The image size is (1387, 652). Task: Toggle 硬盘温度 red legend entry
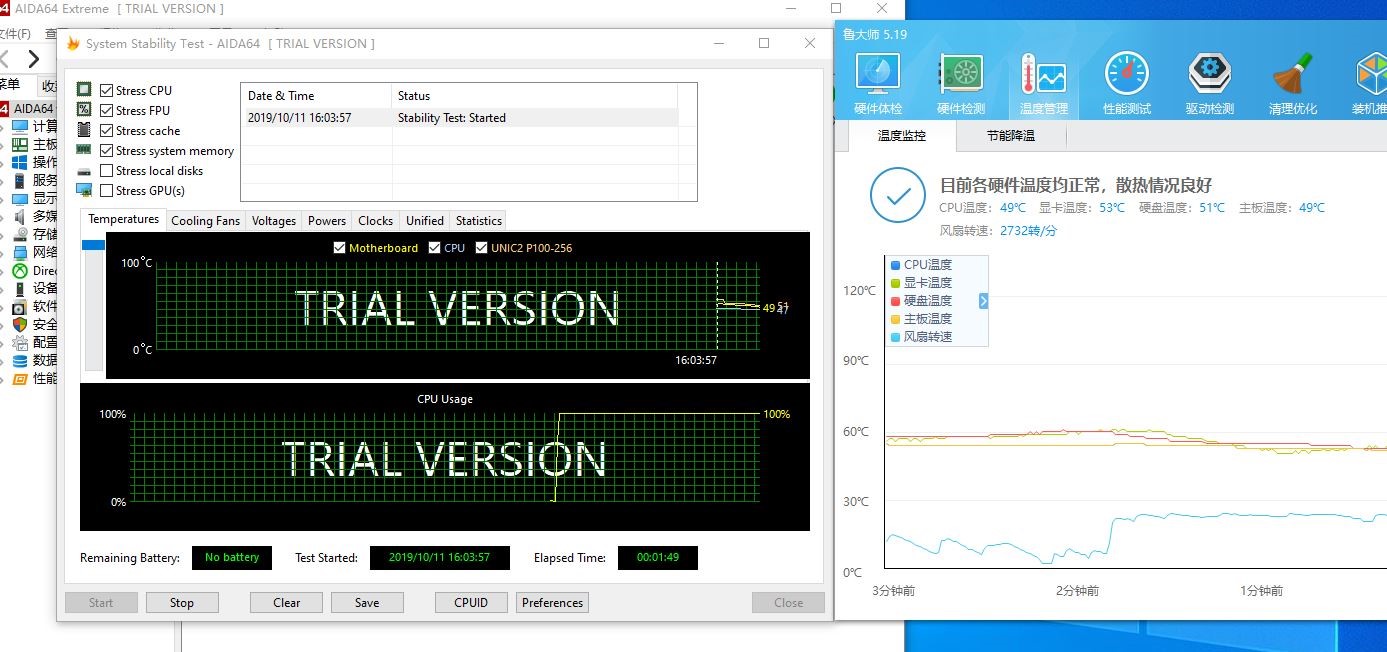(921, 301)
